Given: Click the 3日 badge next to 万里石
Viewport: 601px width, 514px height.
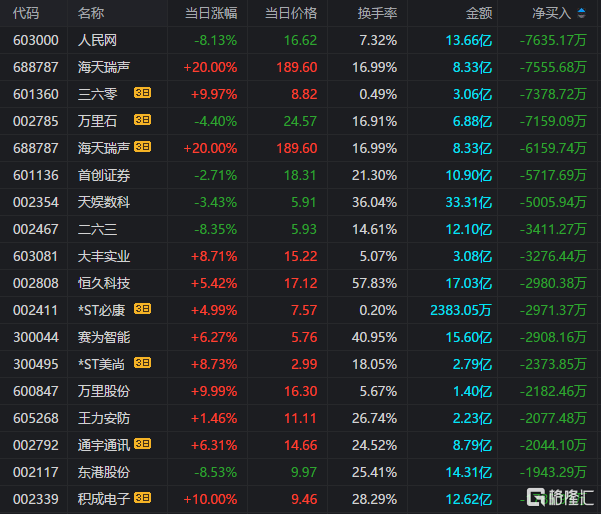Looking at the screenshot, I should click(x=142, y=120).
